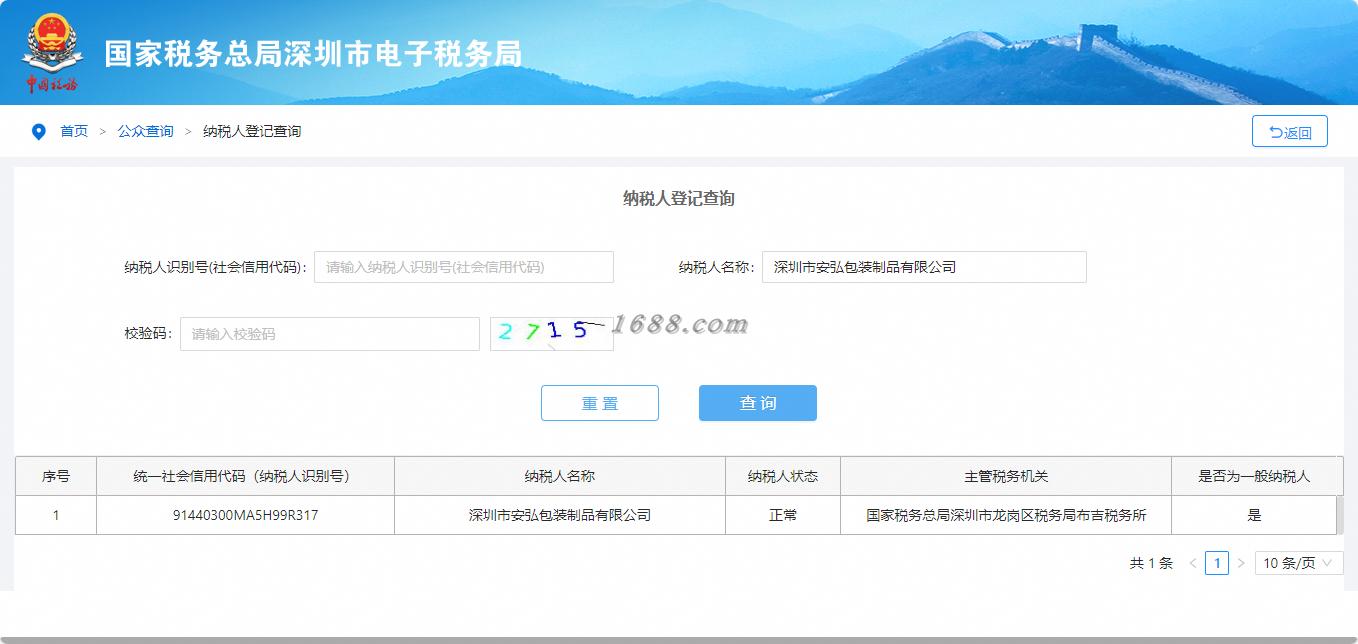Select 深圳市安弘包装制品有限公司 table cell
Viewport: 1358px width, 644px height.
click(560, 515)
